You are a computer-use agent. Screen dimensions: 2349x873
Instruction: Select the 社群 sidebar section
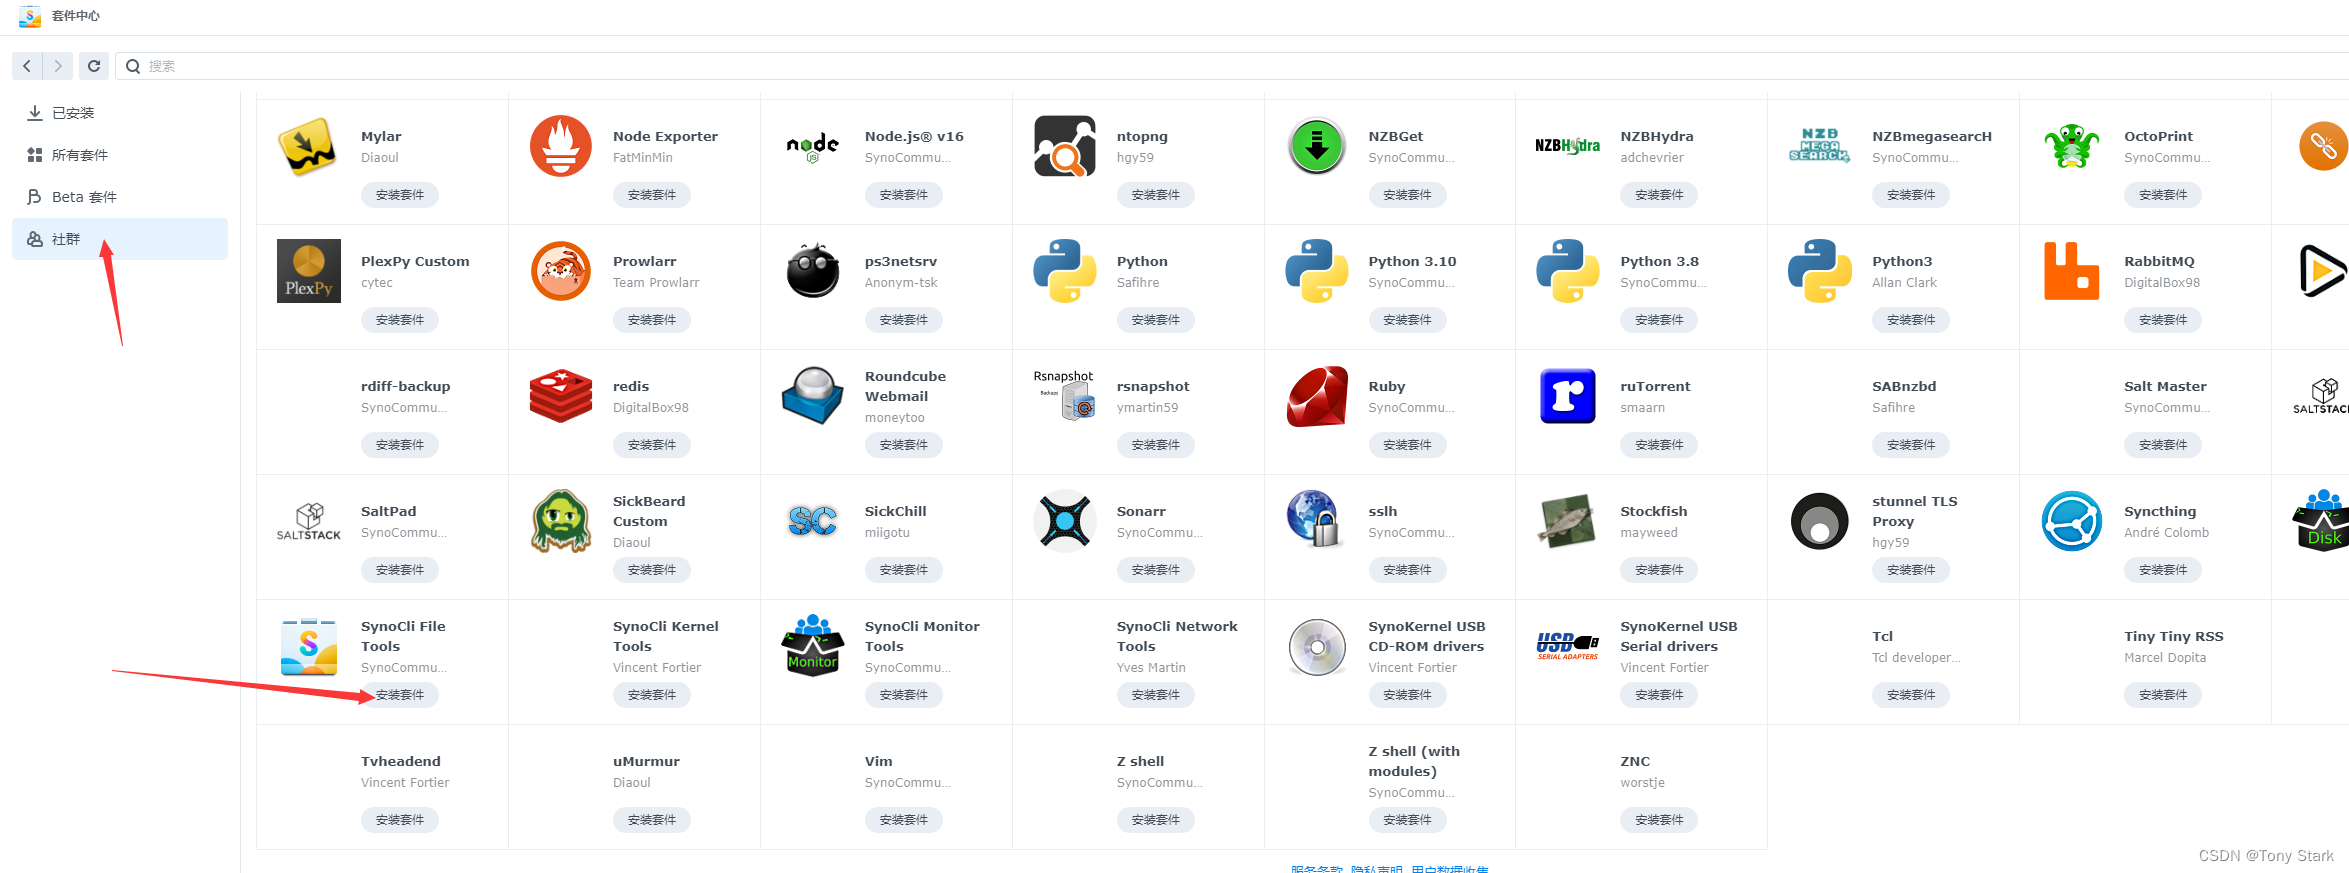point(120,239)
